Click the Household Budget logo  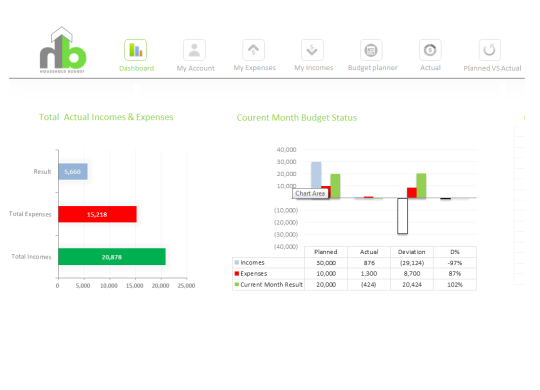[63, 50]
